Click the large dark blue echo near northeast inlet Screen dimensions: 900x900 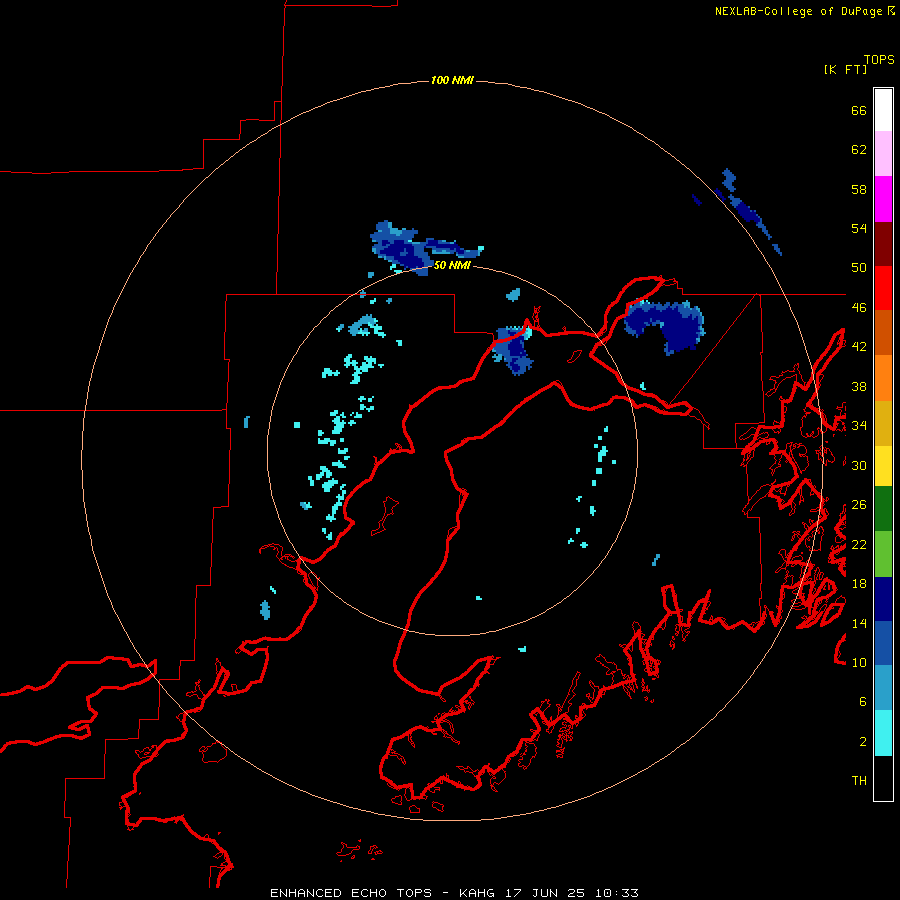(x=666, y=325)
